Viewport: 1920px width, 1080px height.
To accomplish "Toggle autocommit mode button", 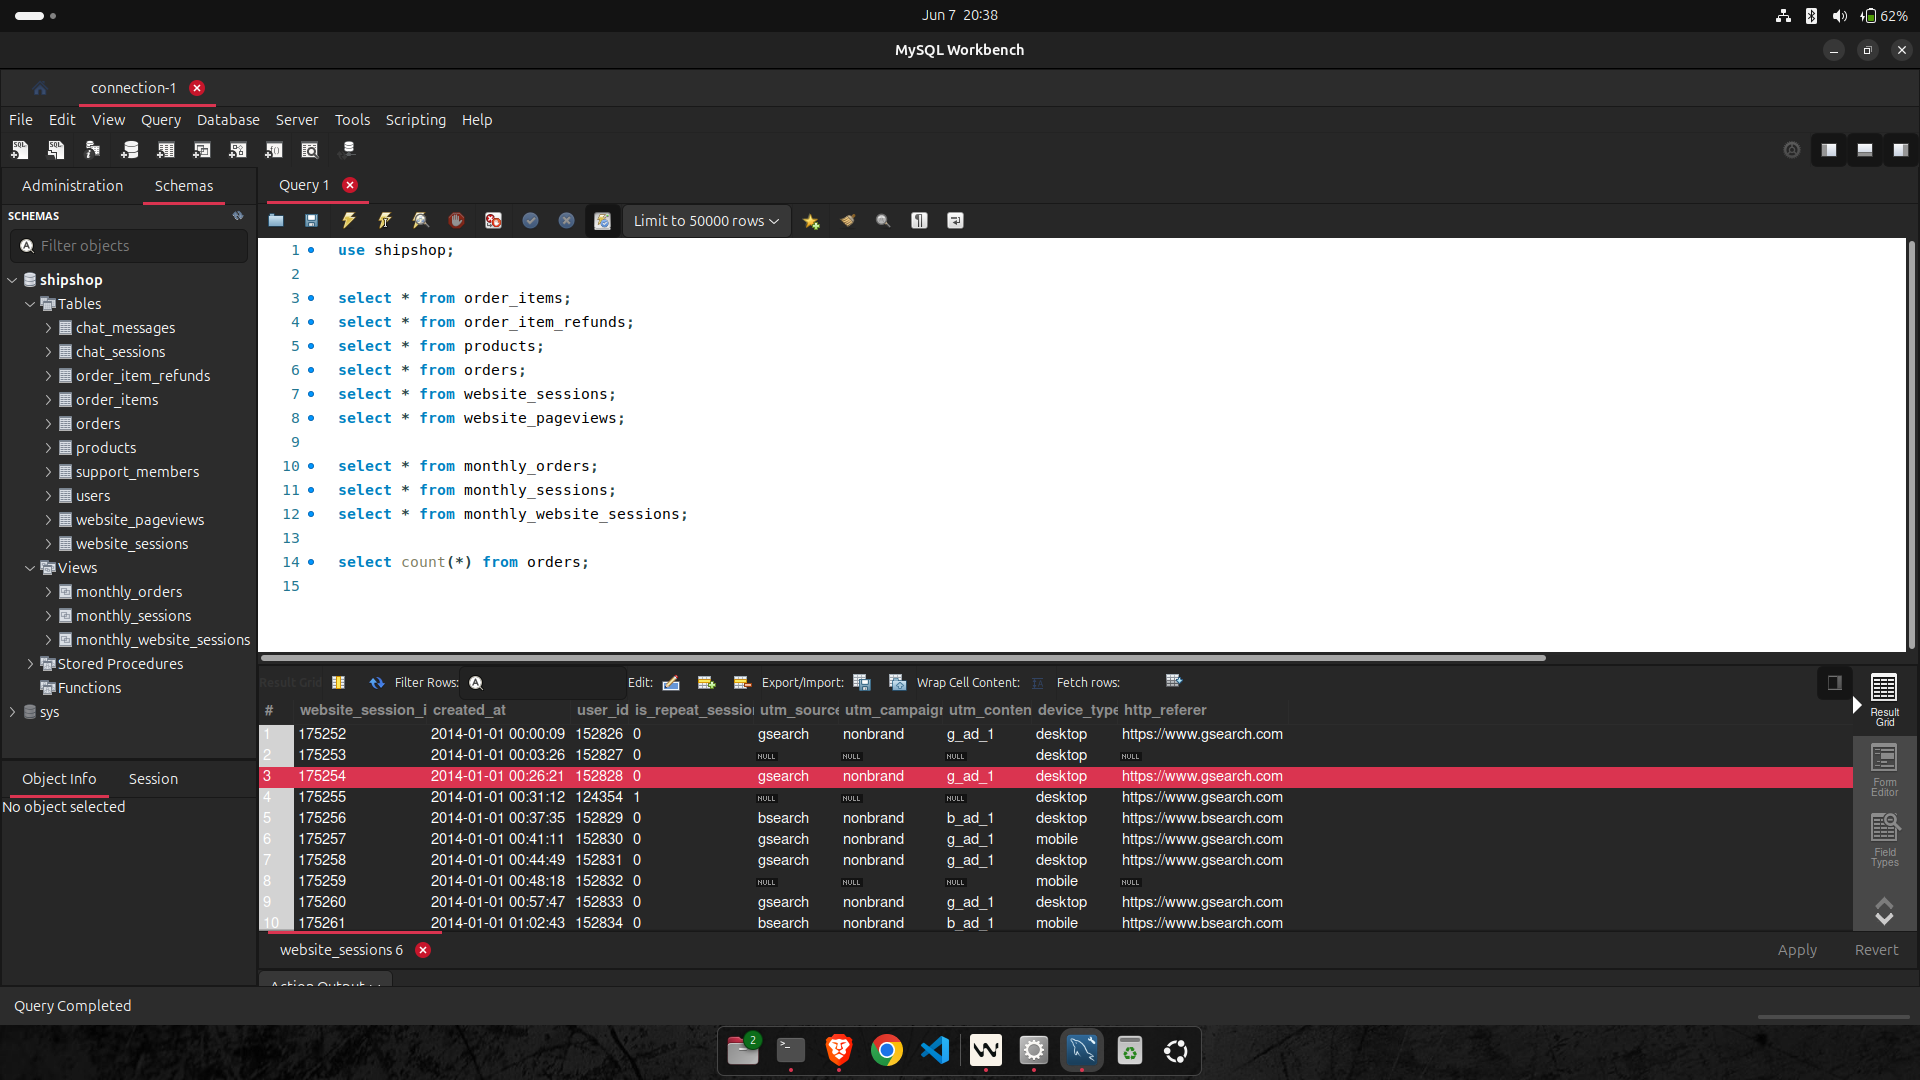I will (x=602, y=221).
